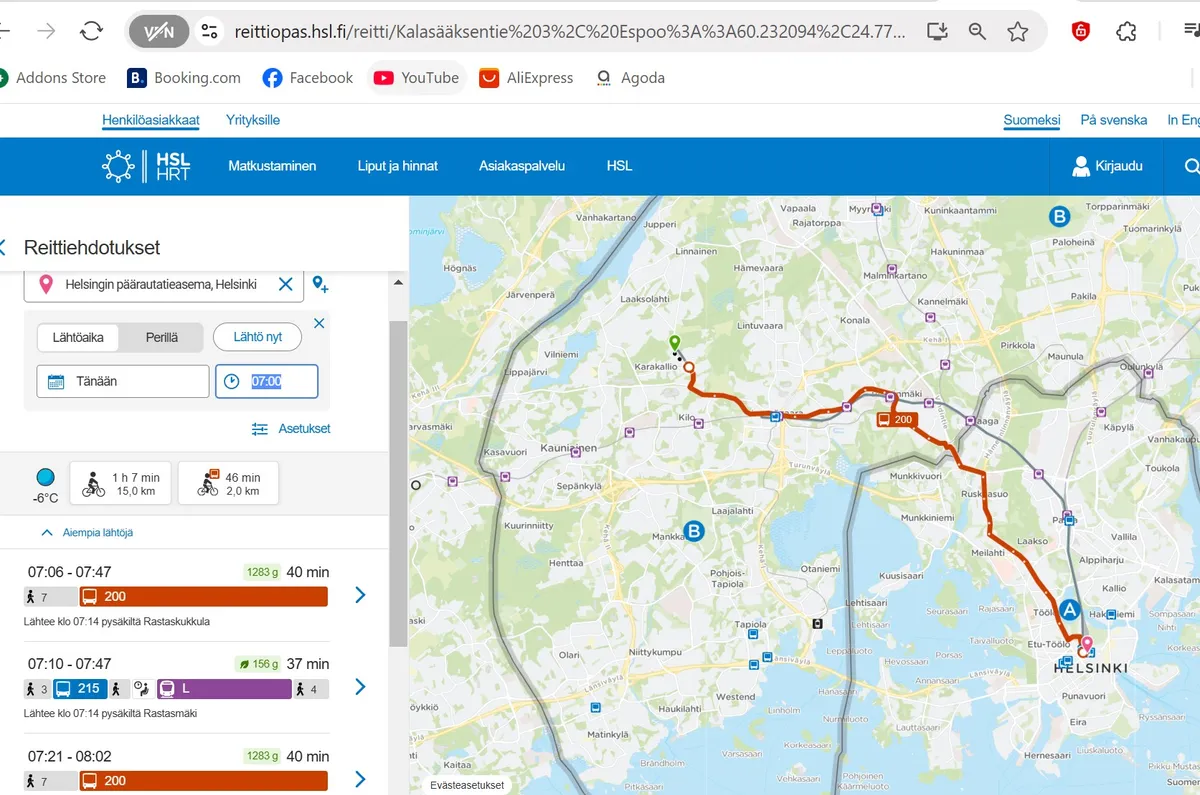This screenshot has height=795, width=1200.
Task: Open Addons Store bookmark
Action: (x=53, y=77)
